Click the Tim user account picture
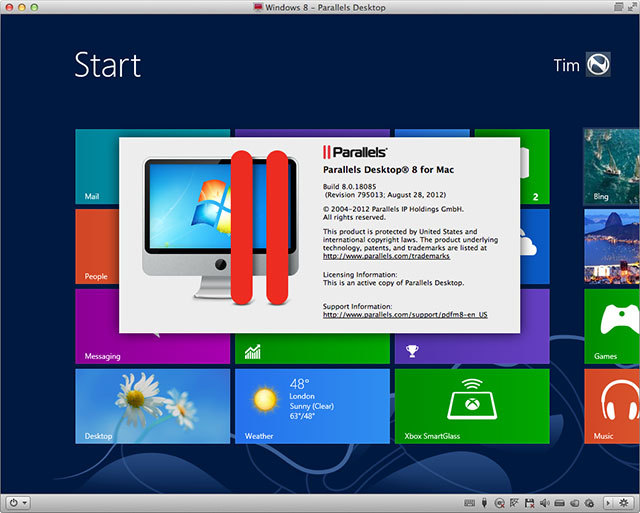640x513 pixels. tap(598, 64)
